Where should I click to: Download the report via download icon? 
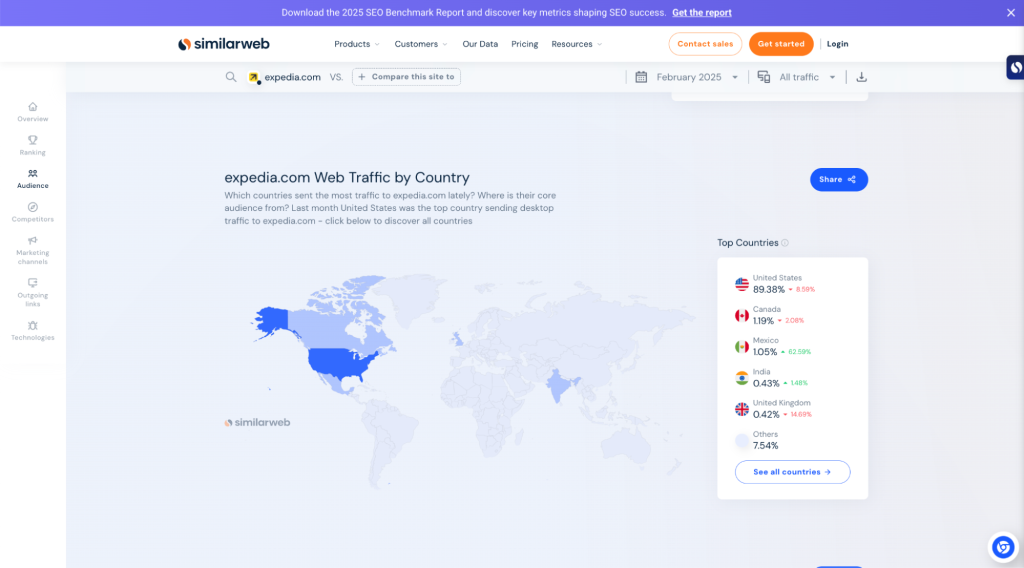861,77
